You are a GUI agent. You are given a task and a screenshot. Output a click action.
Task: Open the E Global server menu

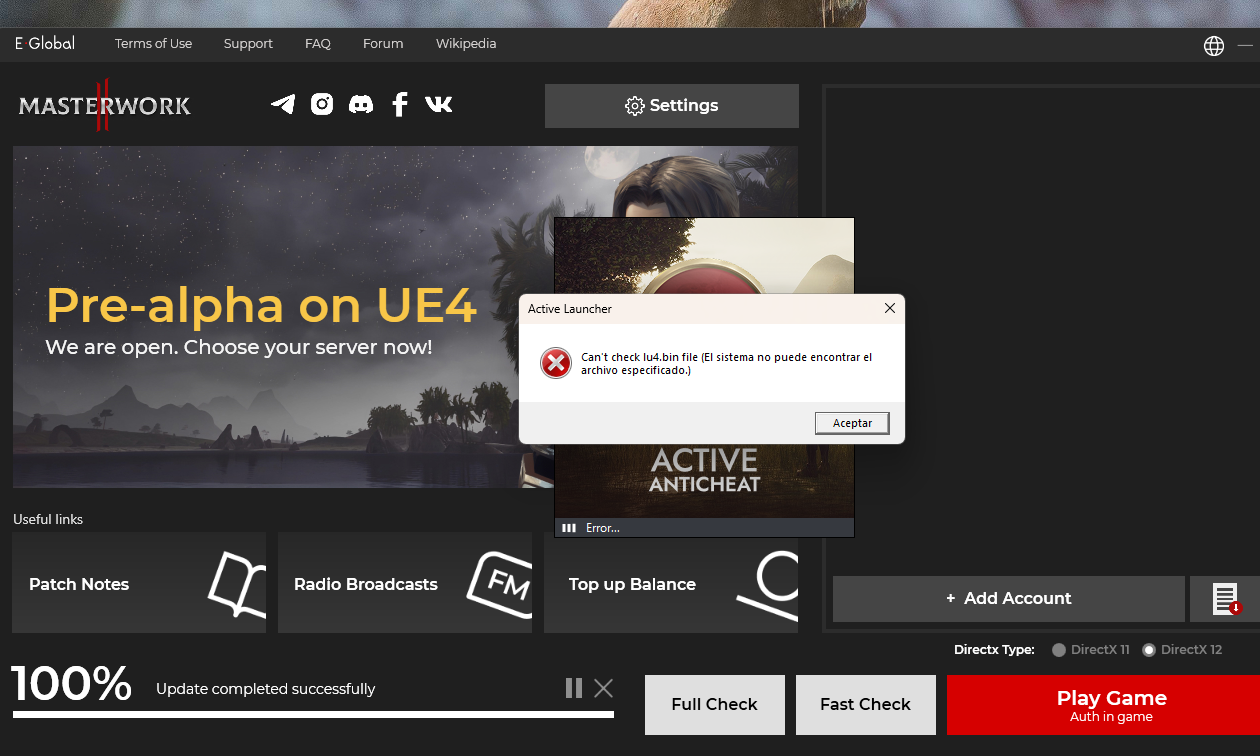pyautogui.click(x=45, y=44)
